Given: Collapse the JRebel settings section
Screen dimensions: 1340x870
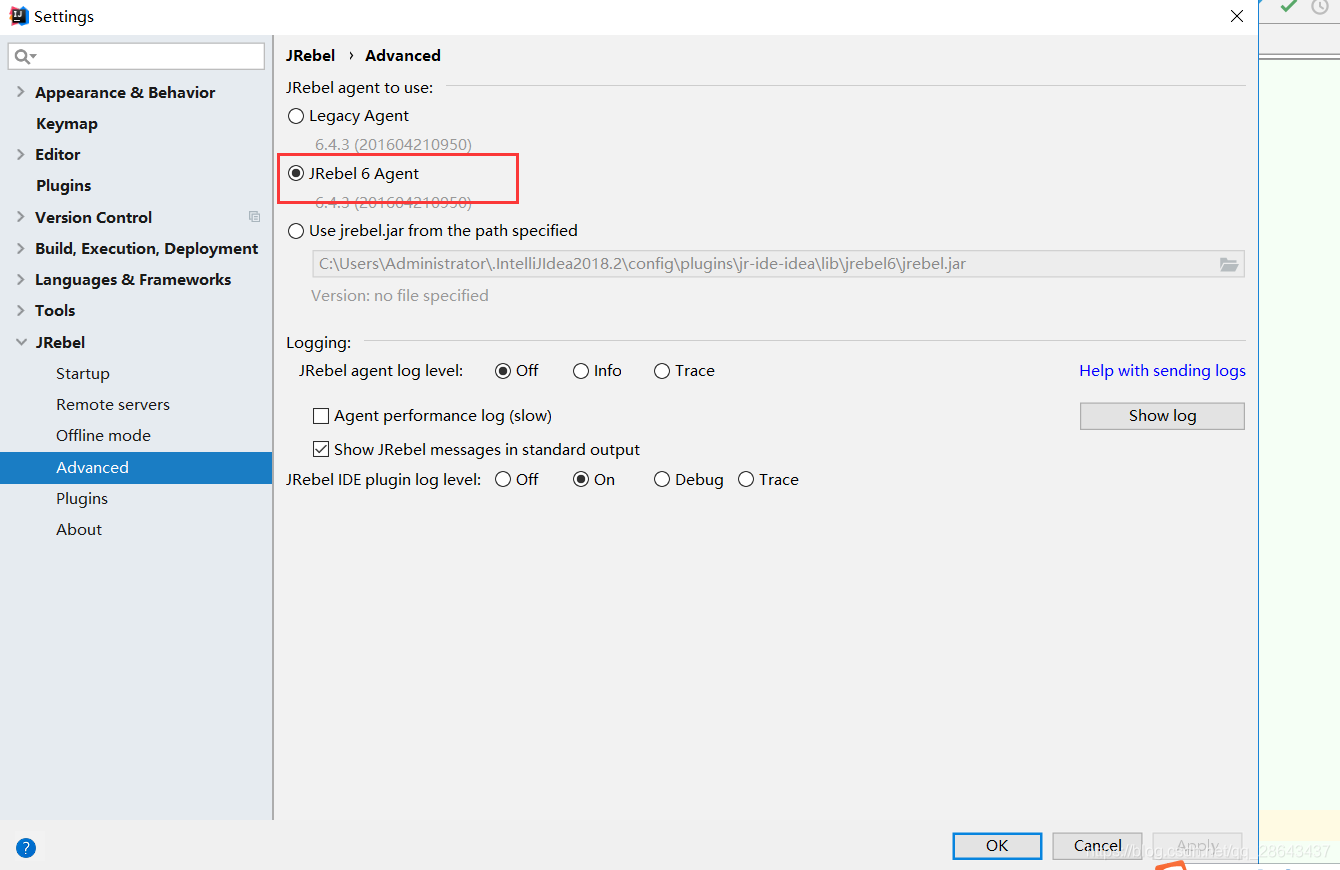Looking at the screenshot, I should [x=21, y=342].
